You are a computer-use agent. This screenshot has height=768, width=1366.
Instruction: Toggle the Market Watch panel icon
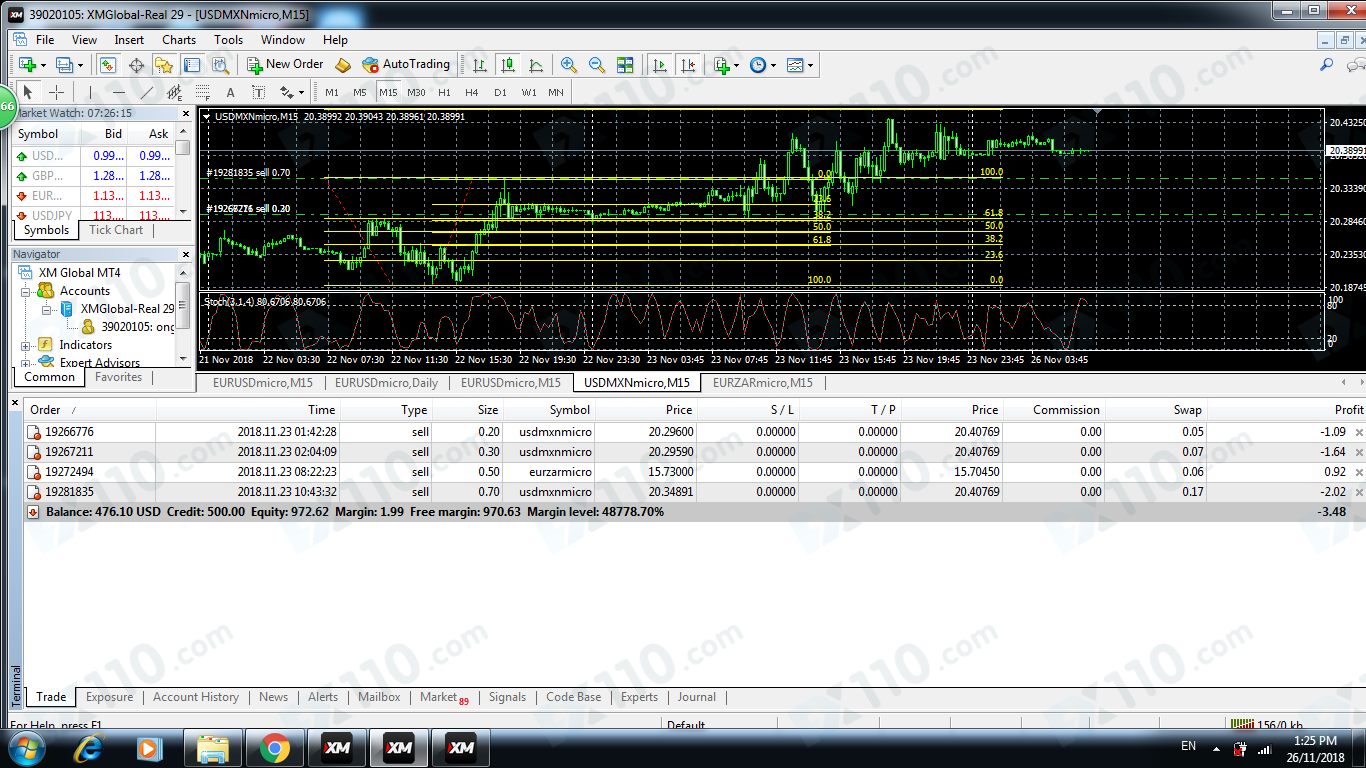pos(108,65)
